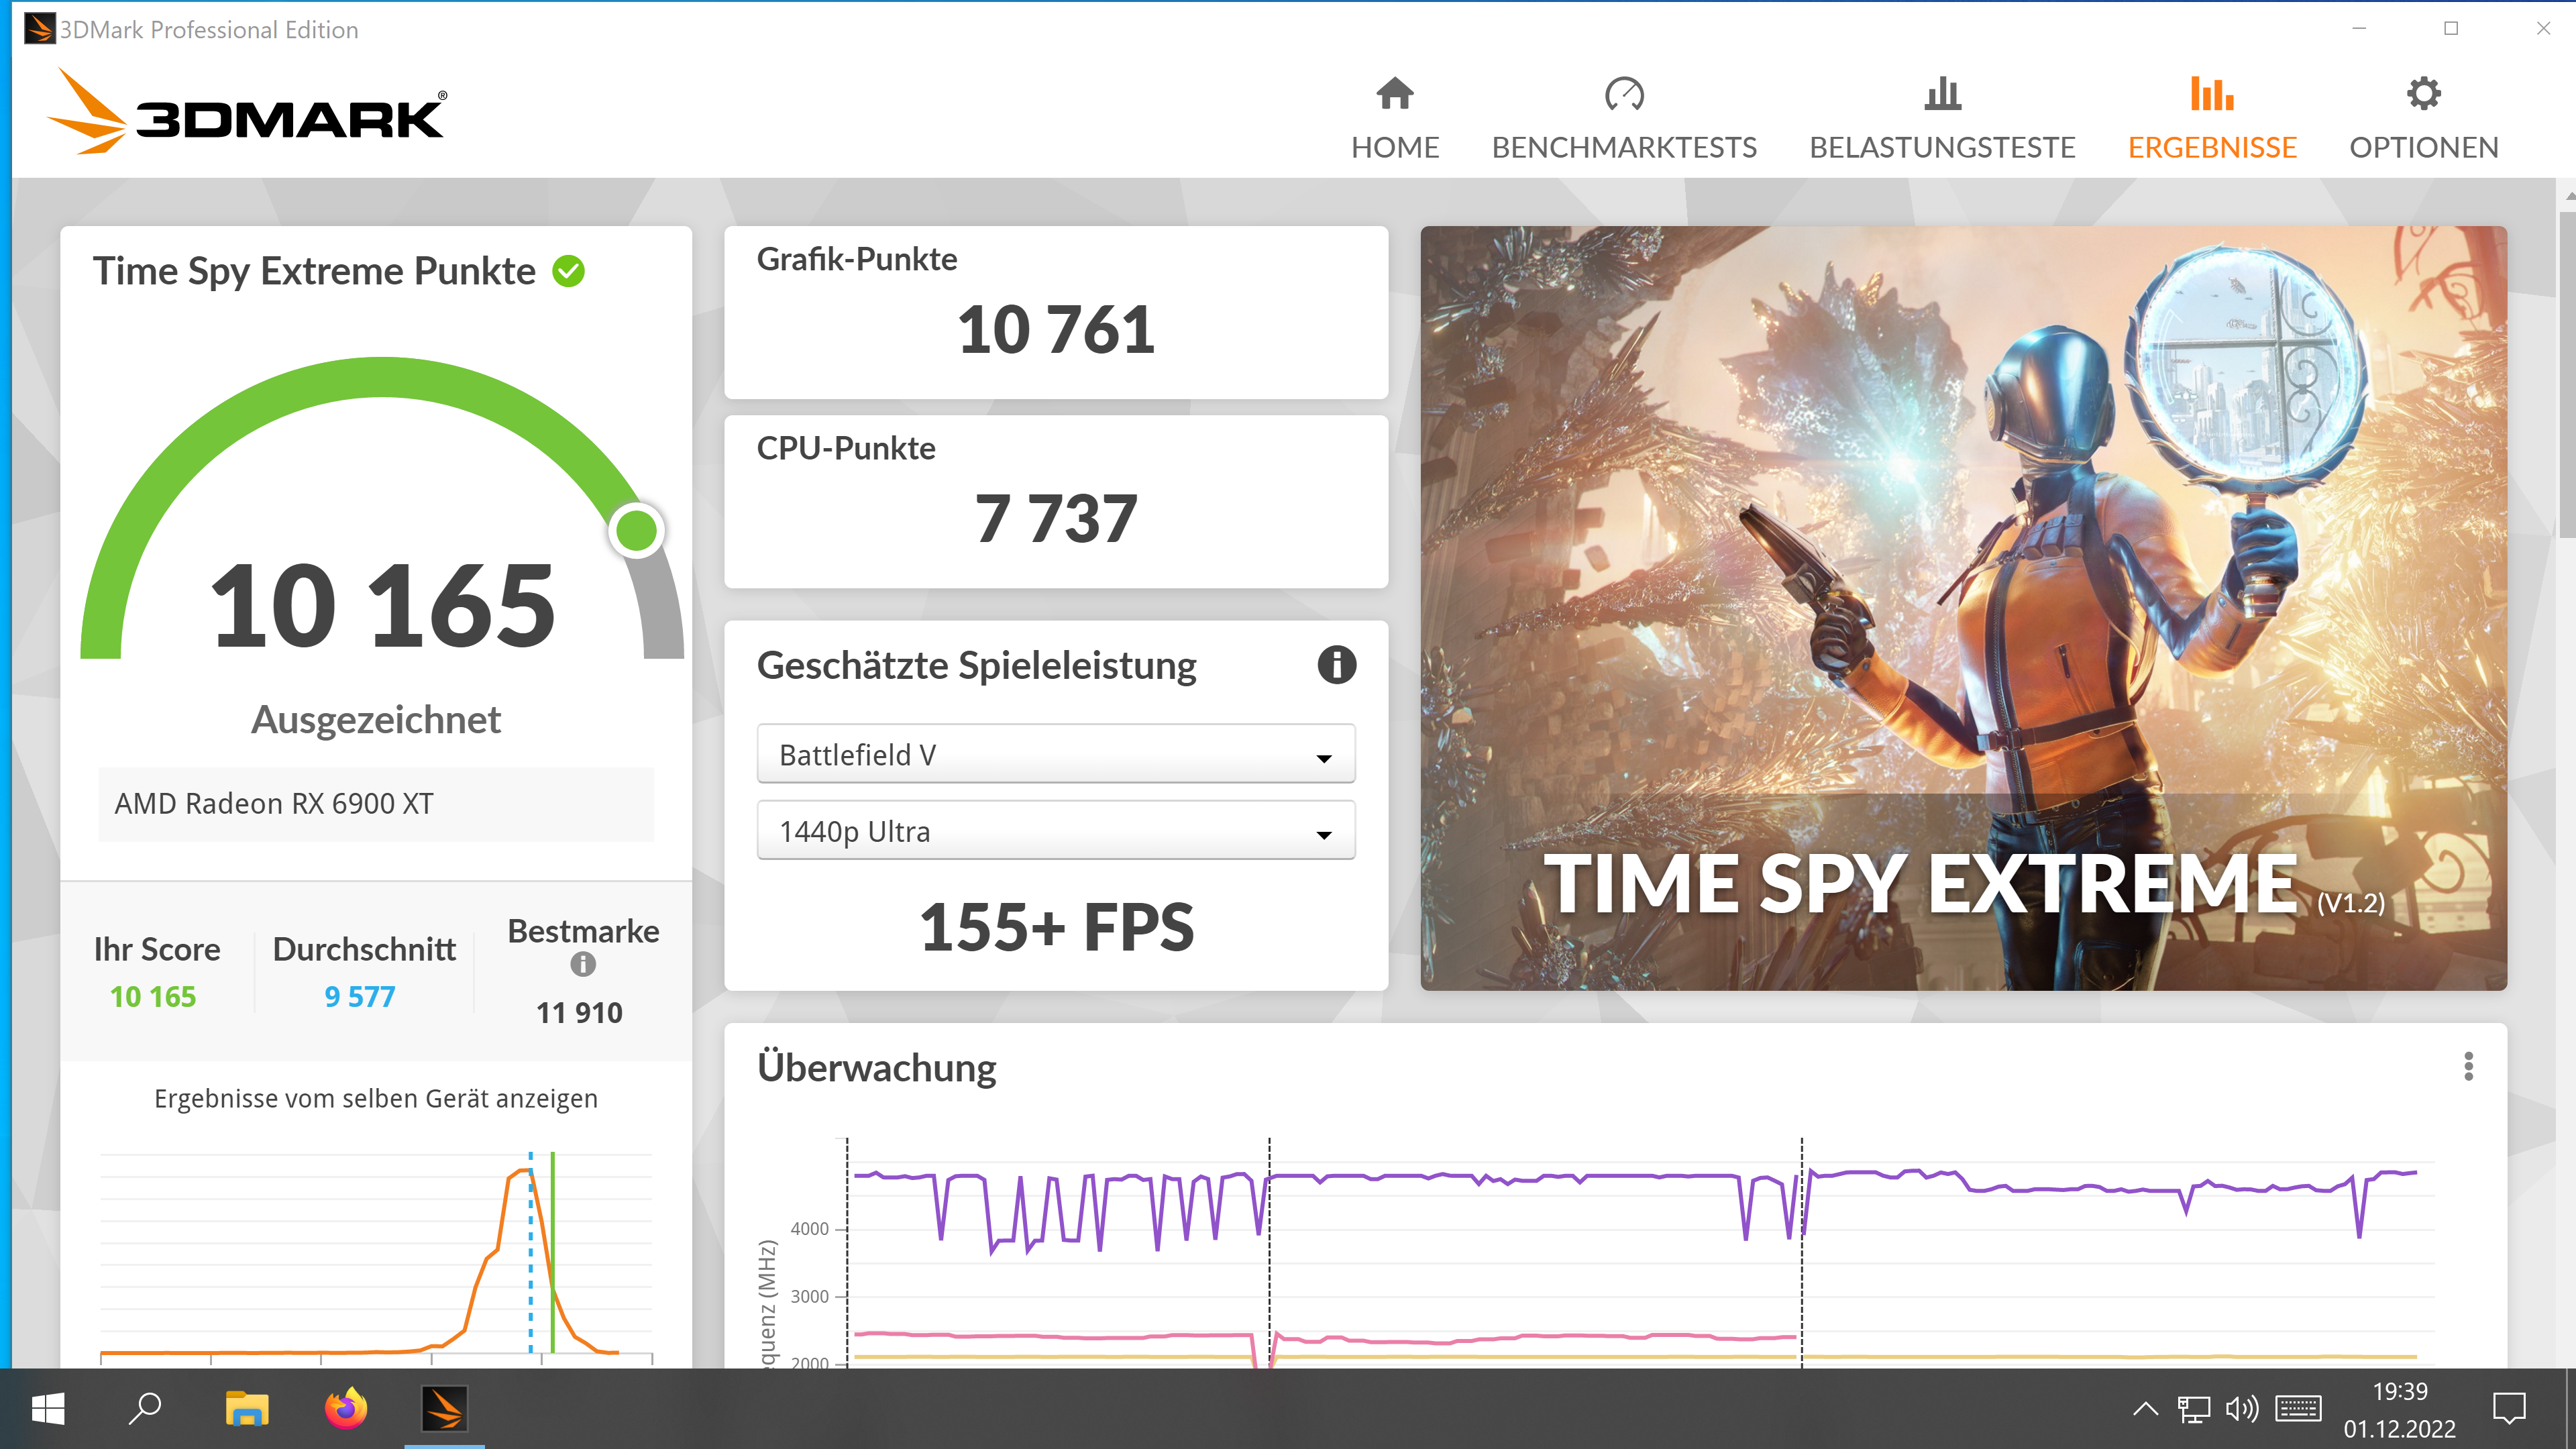The image size is (2576, 1449).
Task: Click the AMD Radeon RX 6900 XT field
Action: click(x=376, y=804)
